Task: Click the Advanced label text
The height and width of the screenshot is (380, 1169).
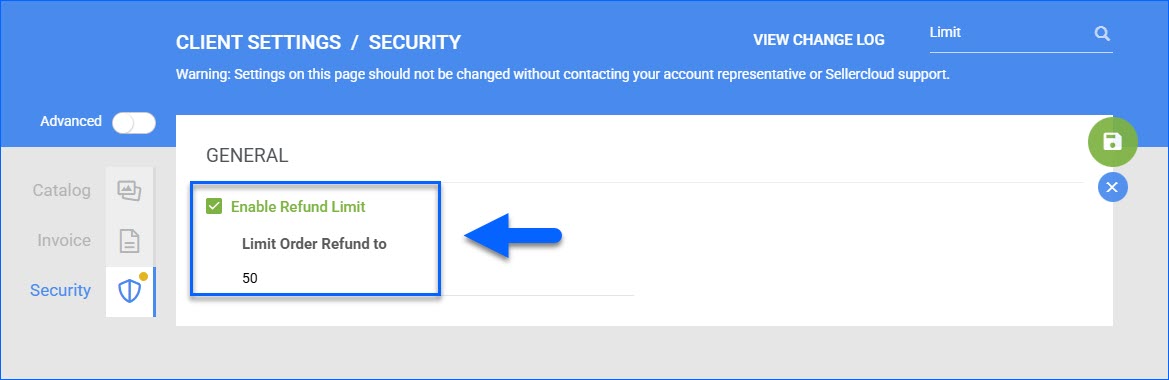Action: 71,121
